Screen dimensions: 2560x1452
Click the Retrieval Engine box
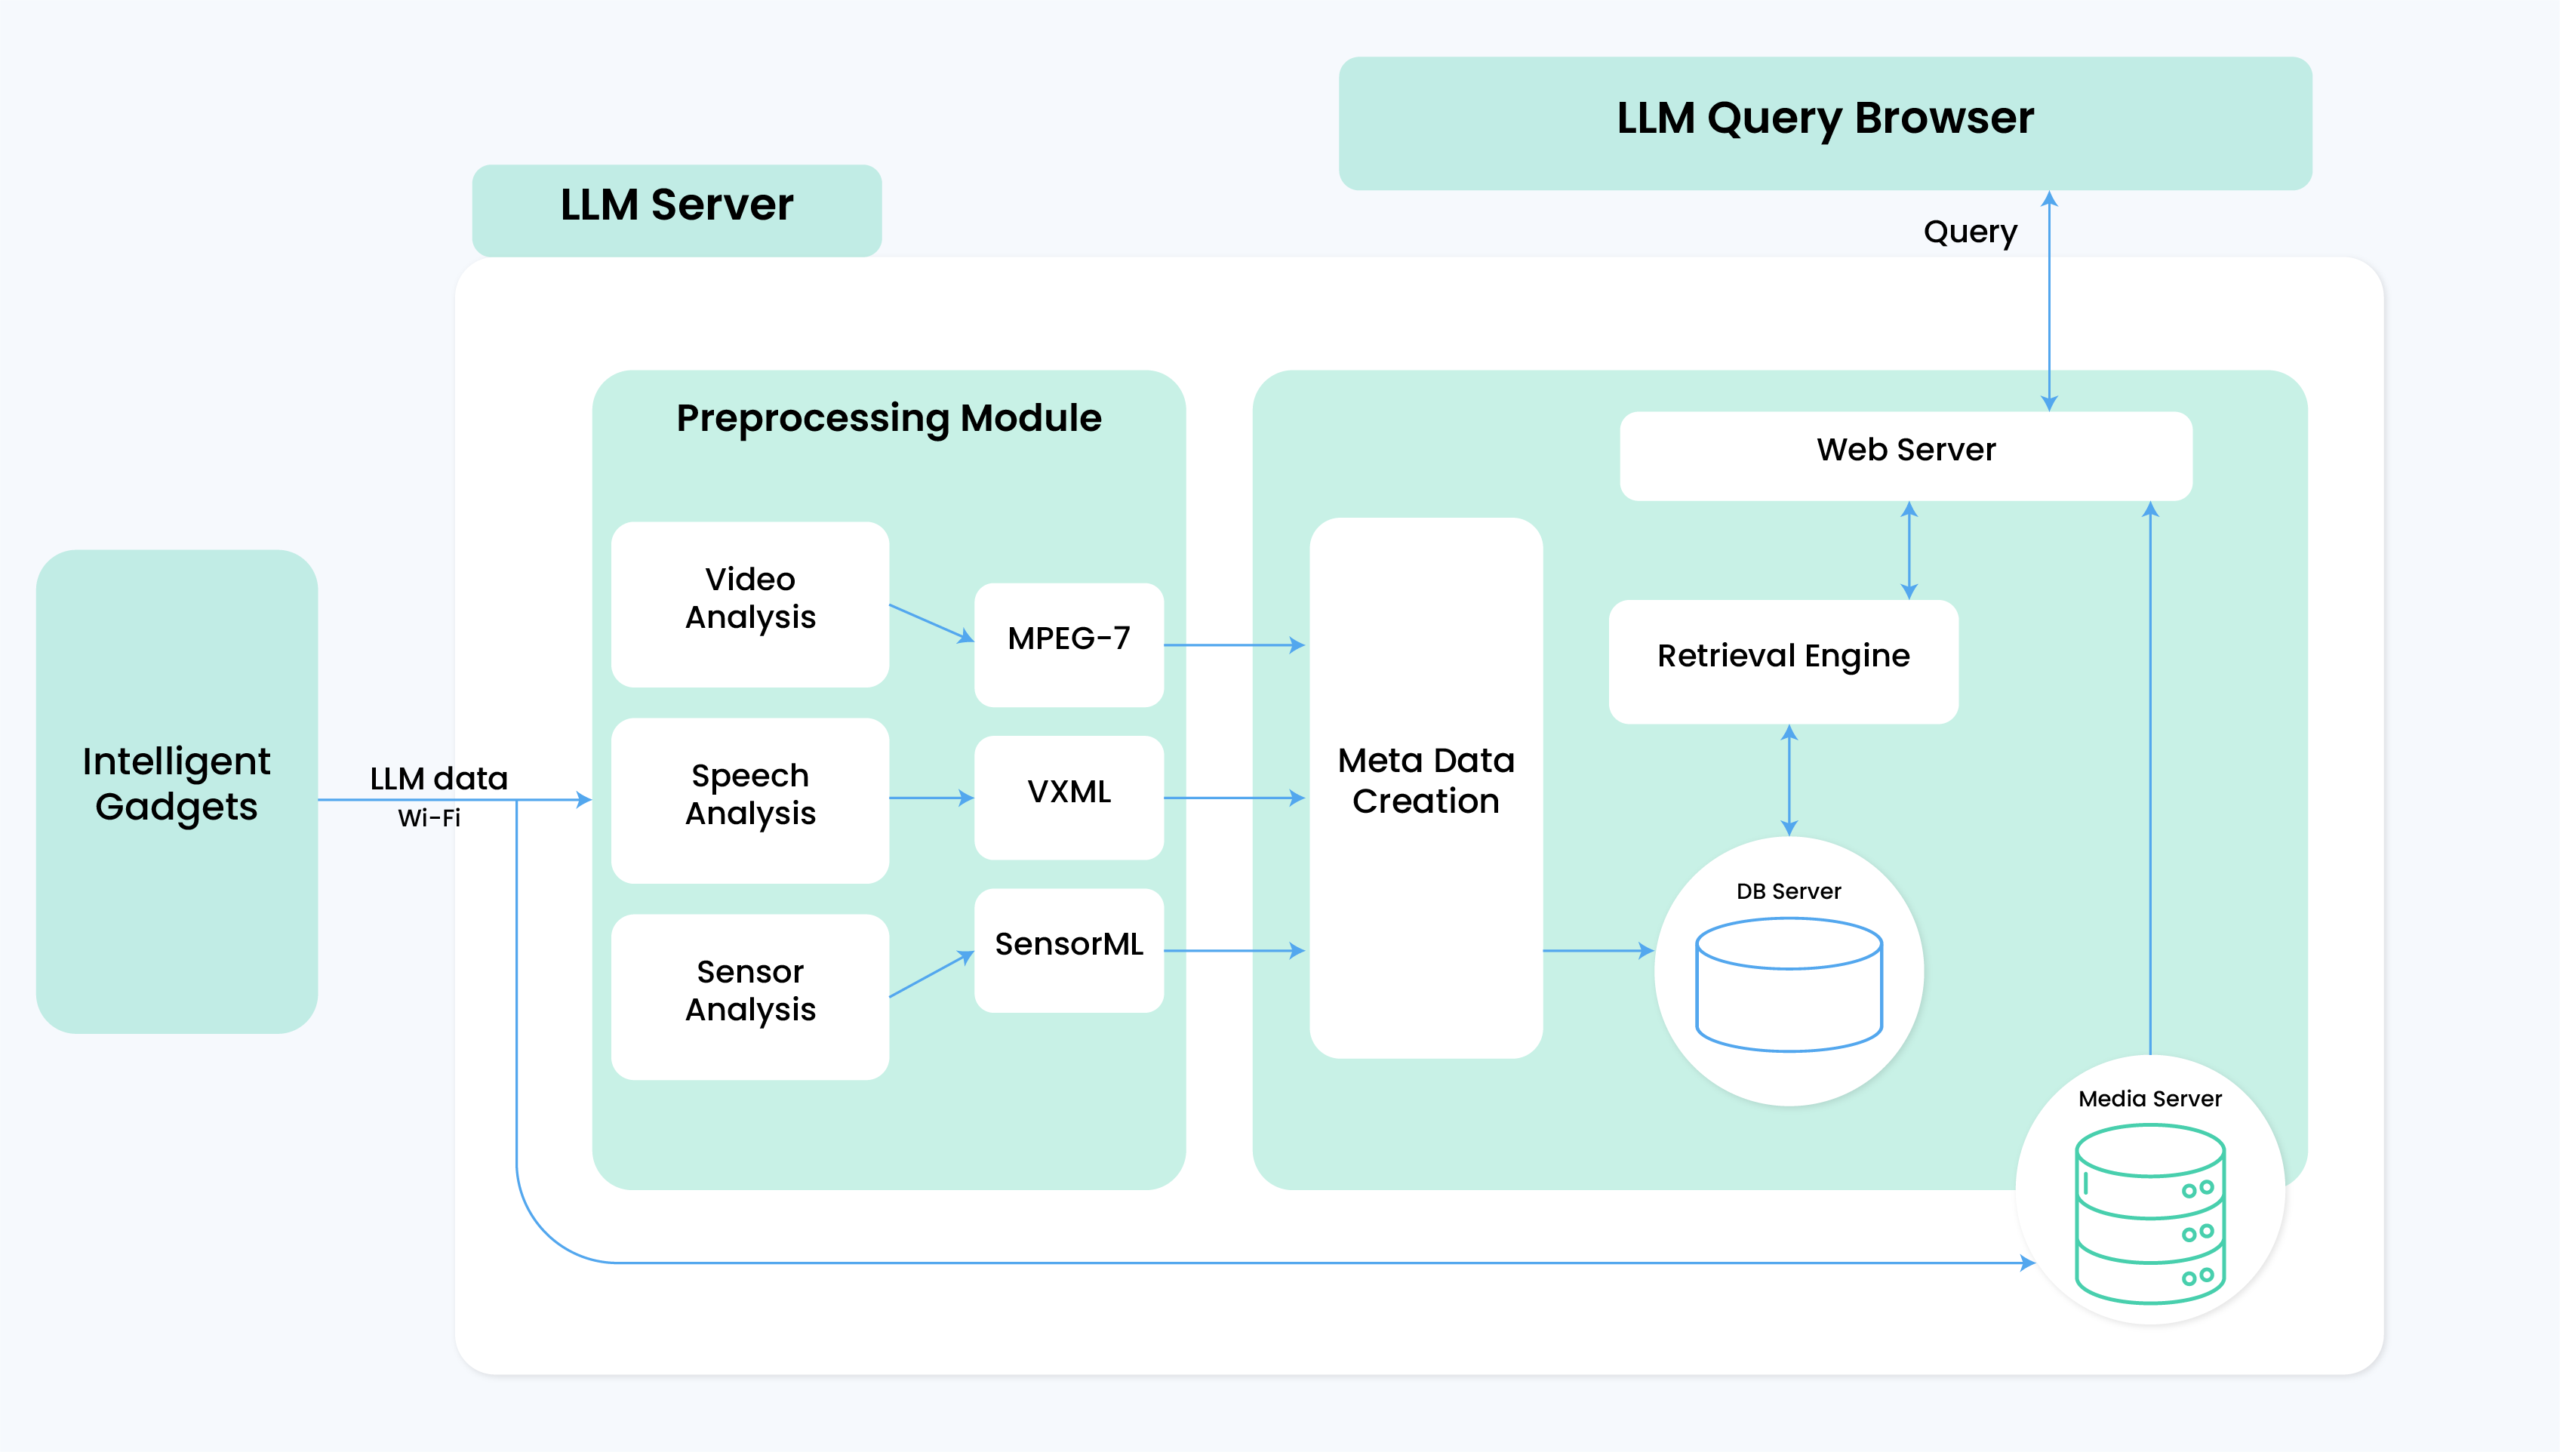click(1783, 661)
